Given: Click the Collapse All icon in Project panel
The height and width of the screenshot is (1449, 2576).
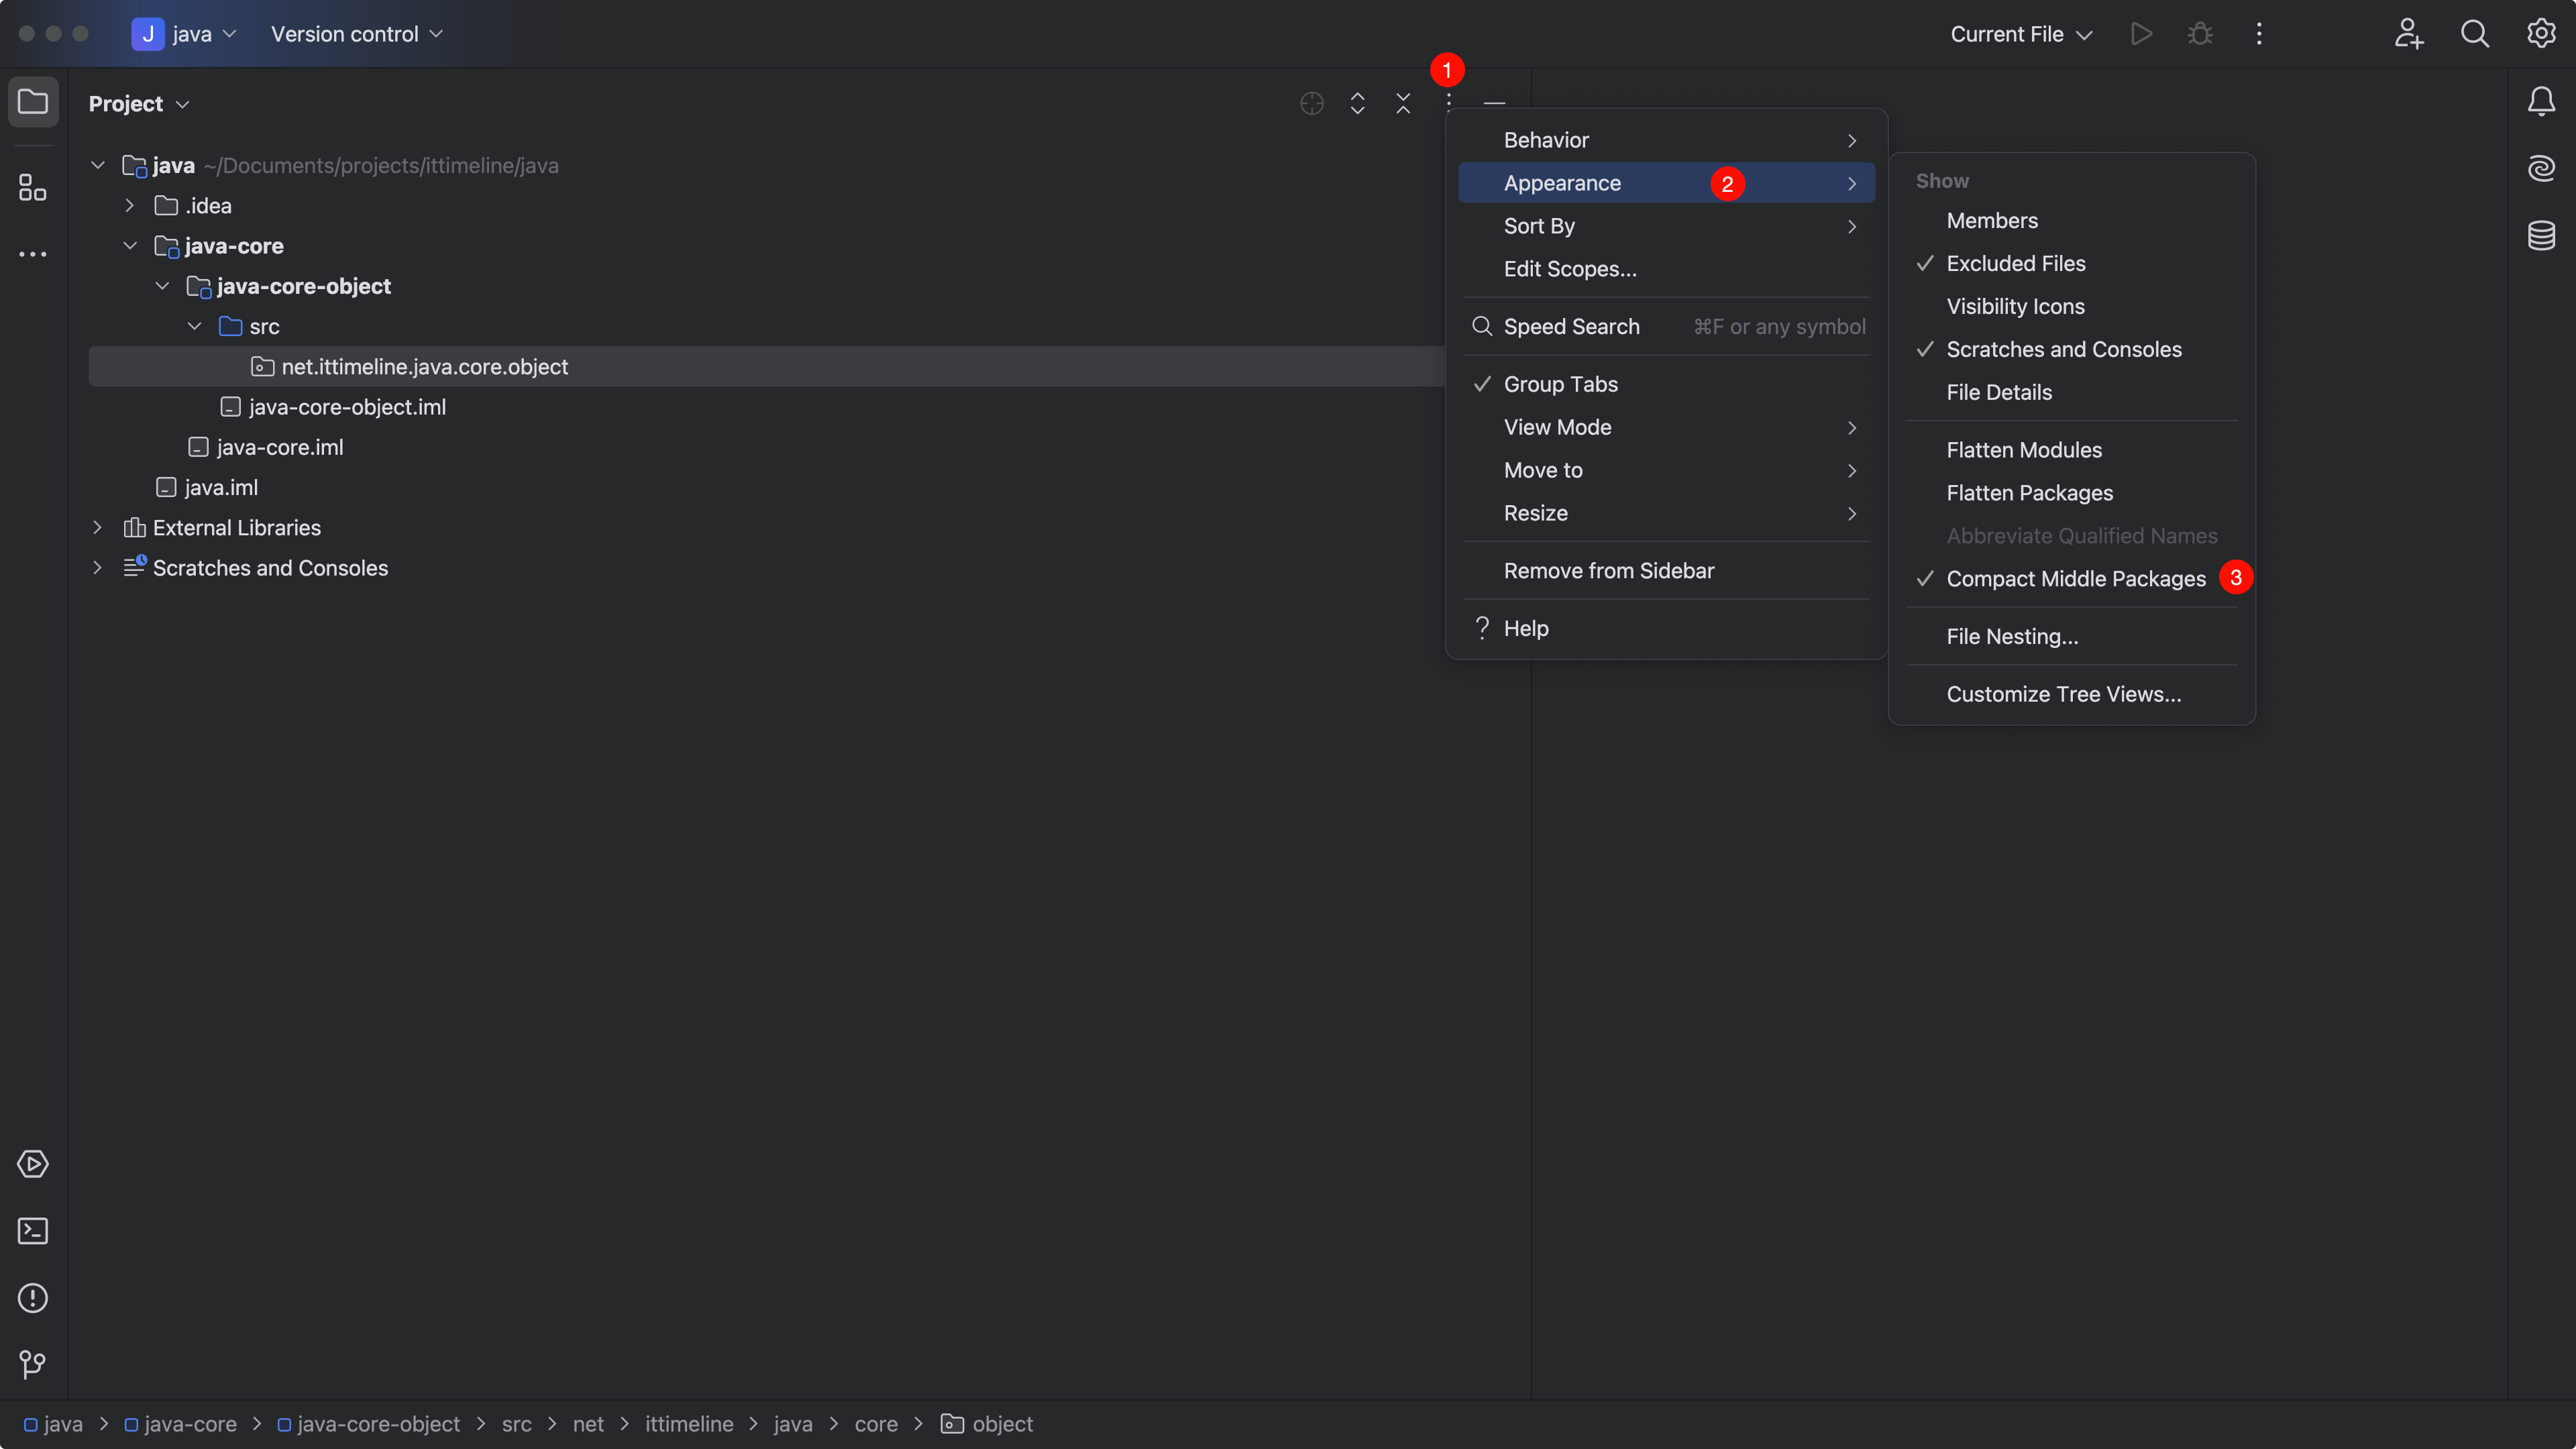Looking at the screenshot, I should point(1403,103).
